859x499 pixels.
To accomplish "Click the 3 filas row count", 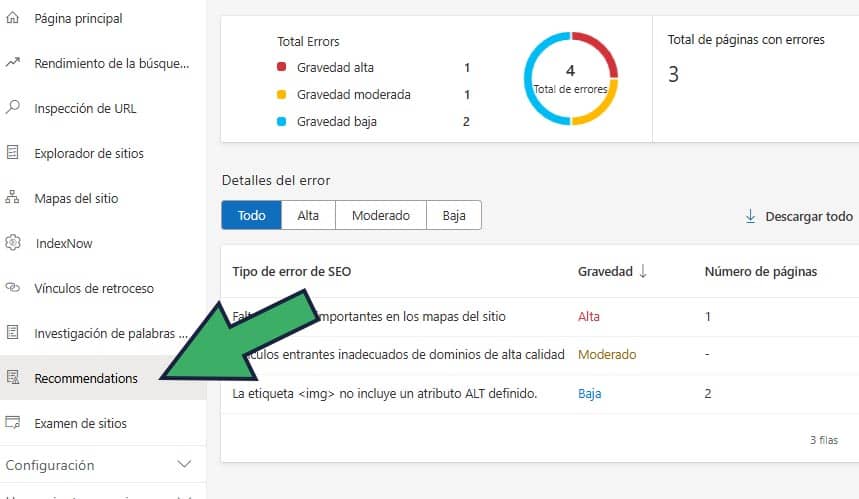I will pyautogui.click(x=824, y=440).
